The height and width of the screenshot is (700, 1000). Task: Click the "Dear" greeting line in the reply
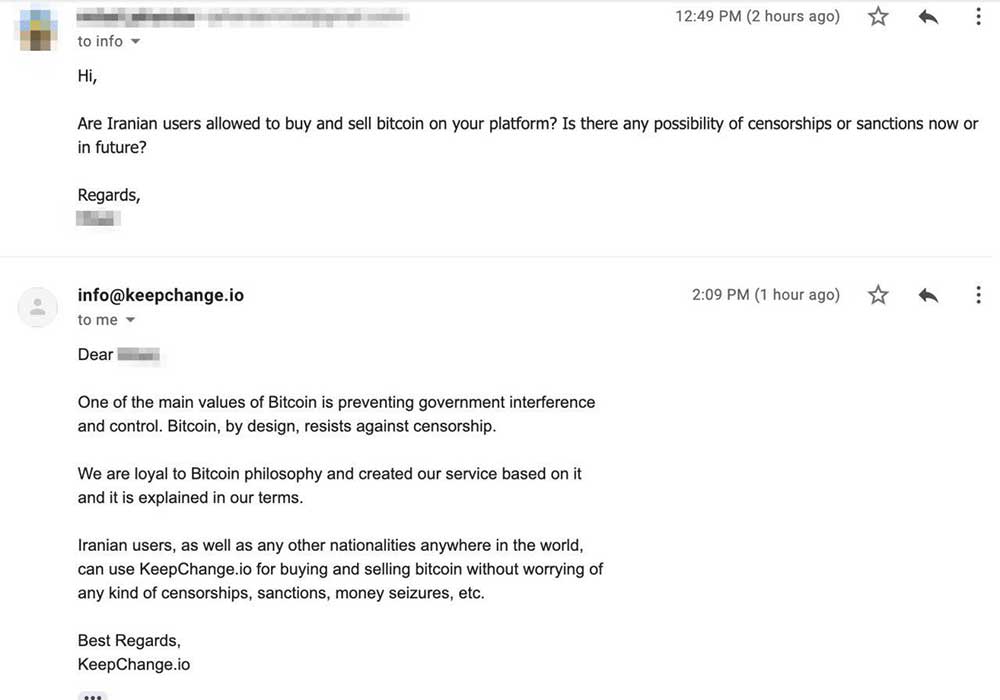[96, 354]
